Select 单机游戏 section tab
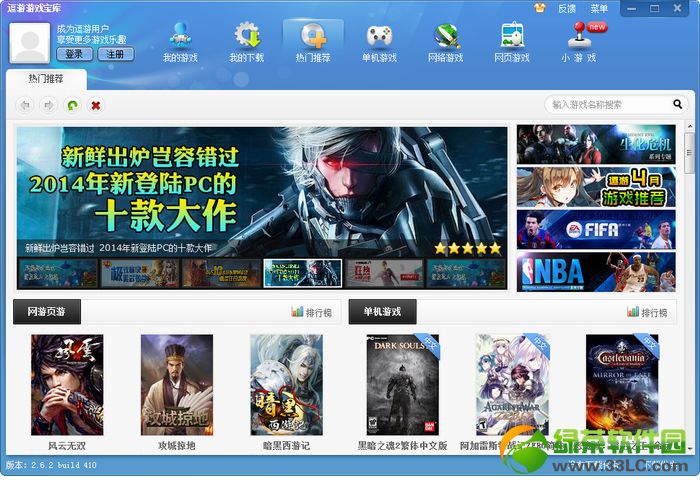The height and width of the screenshot is (487, 700). pyautogui.click(x=383, y=312)
